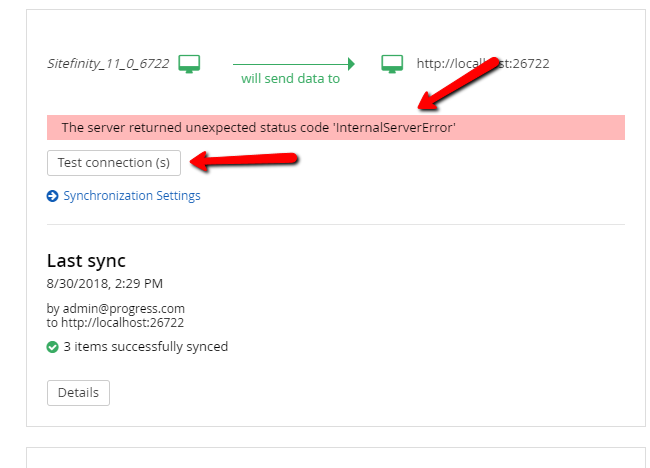
Task: Click the '3 items successfully synced' status
Action: pos(146,347)
